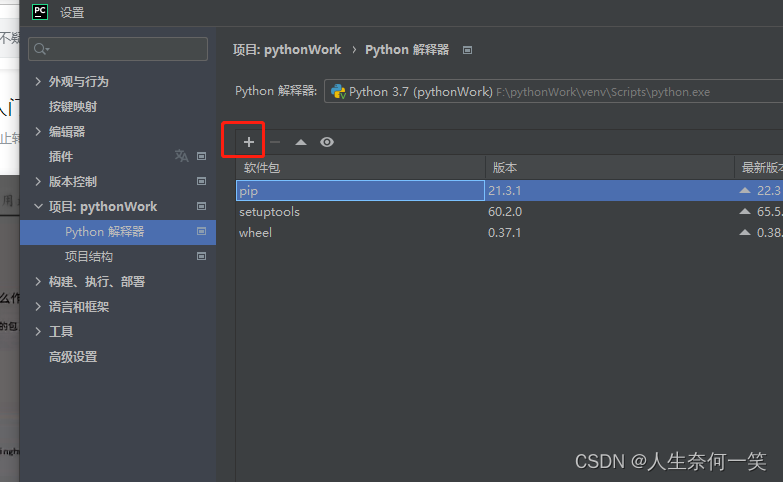This screenshot has width=783, height=482.
Task: Click the minus uninstall package icon
Action: (x=275, y=142)
